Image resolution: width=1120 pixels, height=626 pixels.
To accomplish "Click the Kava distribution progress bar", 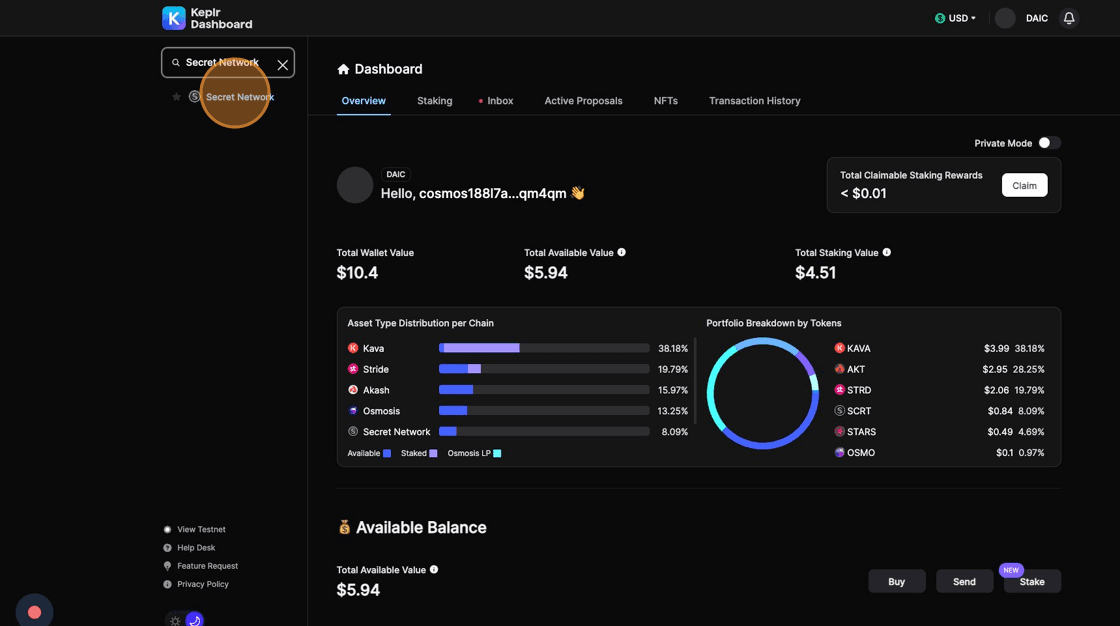I will tap(544, 348).
